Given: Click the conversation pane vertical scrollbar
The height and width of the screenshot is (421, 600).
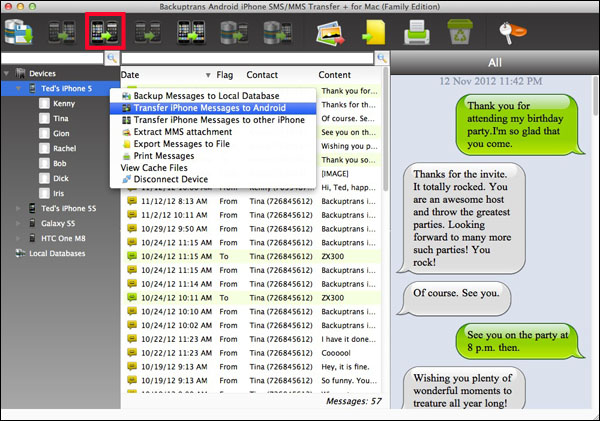Looking at the screenshot, I should [x=595, y=96].
